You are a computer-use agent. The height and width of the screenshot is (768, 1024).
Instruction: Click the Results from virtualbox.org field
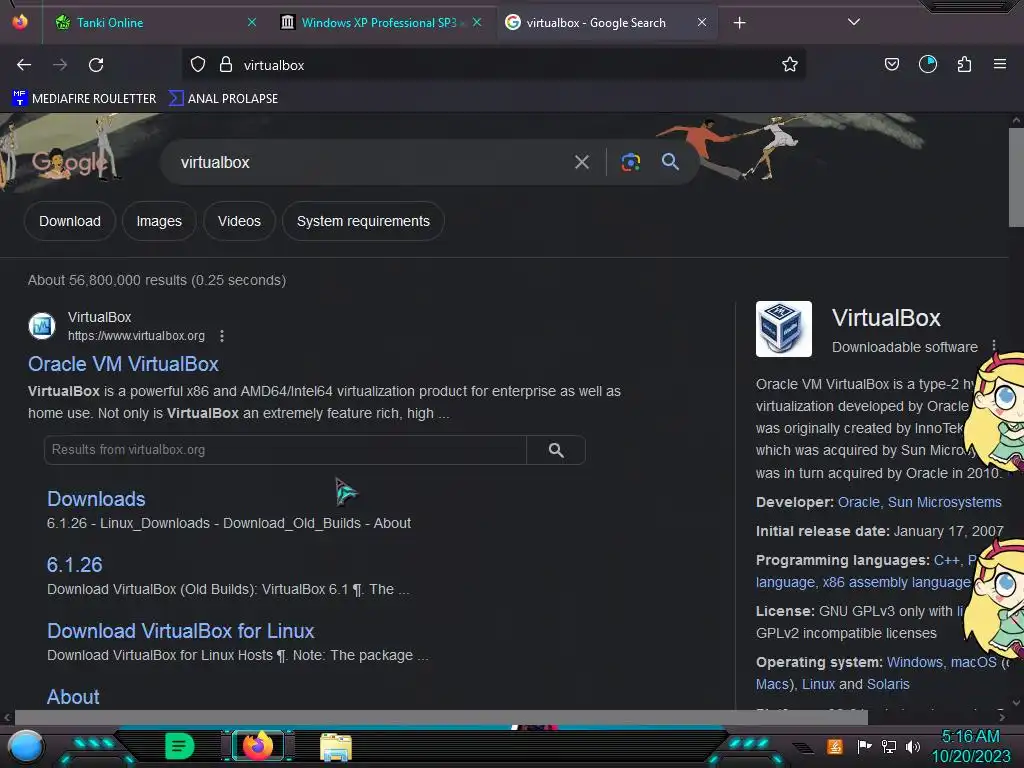pyautogui.click(x=285, y=450)
